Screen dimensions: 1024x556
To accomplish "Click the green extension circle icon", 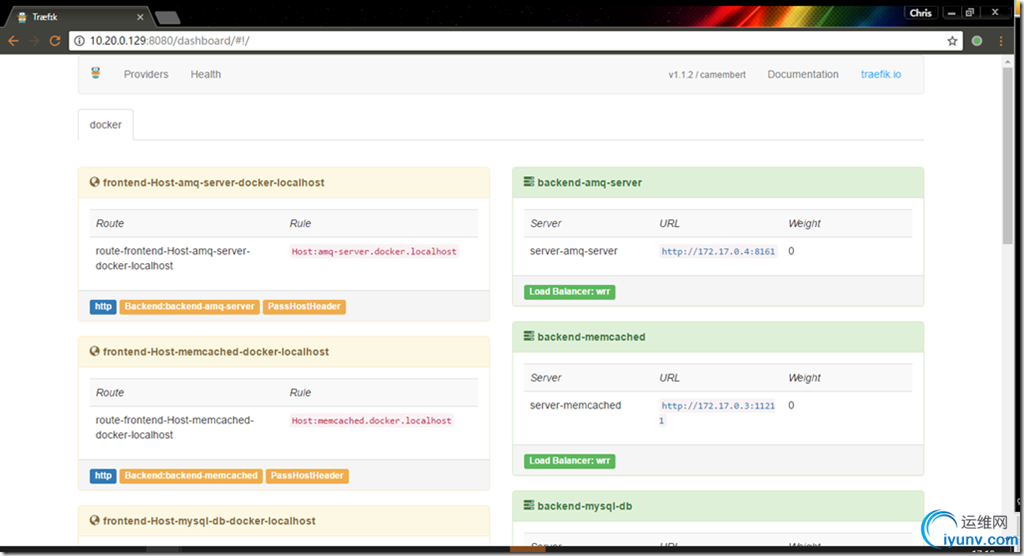I will [977, 41].
